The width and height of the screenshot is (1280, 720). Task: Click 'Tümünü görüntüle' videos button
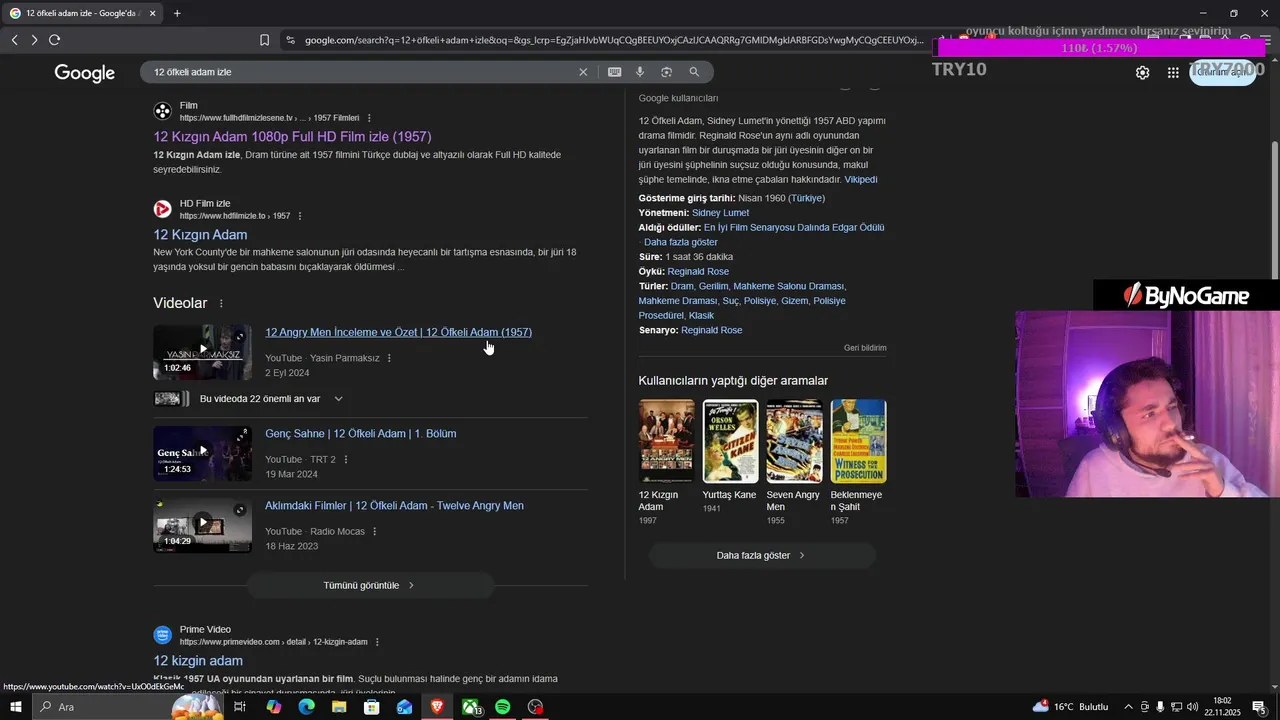[x=370, y=585]
